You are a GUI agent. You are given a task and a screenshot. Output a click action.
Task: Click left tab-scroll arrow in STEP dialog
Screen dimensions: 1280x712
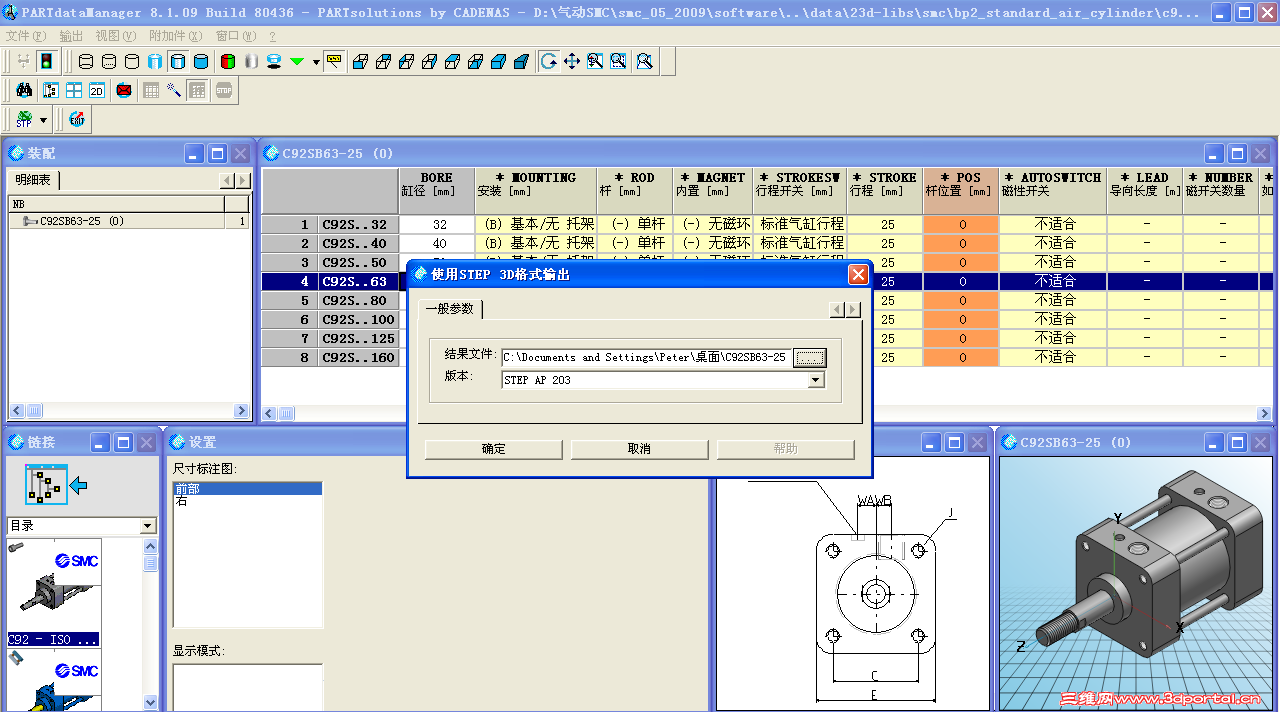point(838,310)
